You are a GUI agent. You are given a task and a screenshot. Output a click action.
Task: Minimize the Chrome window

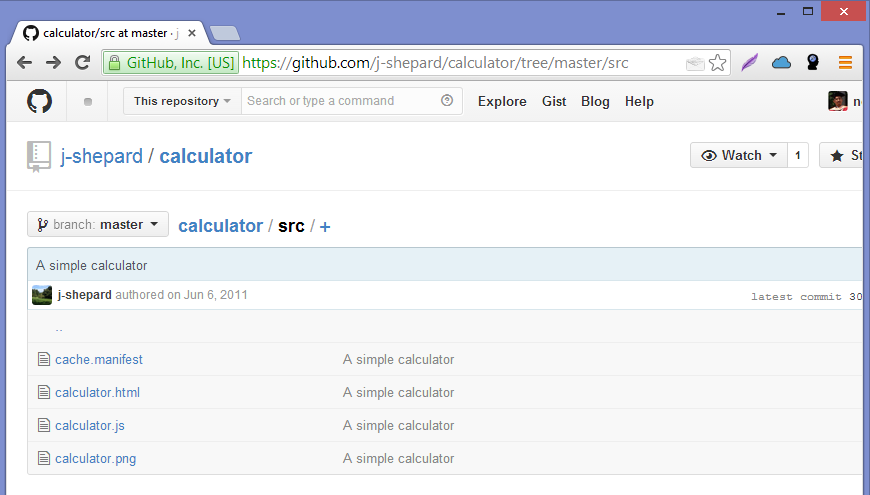coord(781,12)
